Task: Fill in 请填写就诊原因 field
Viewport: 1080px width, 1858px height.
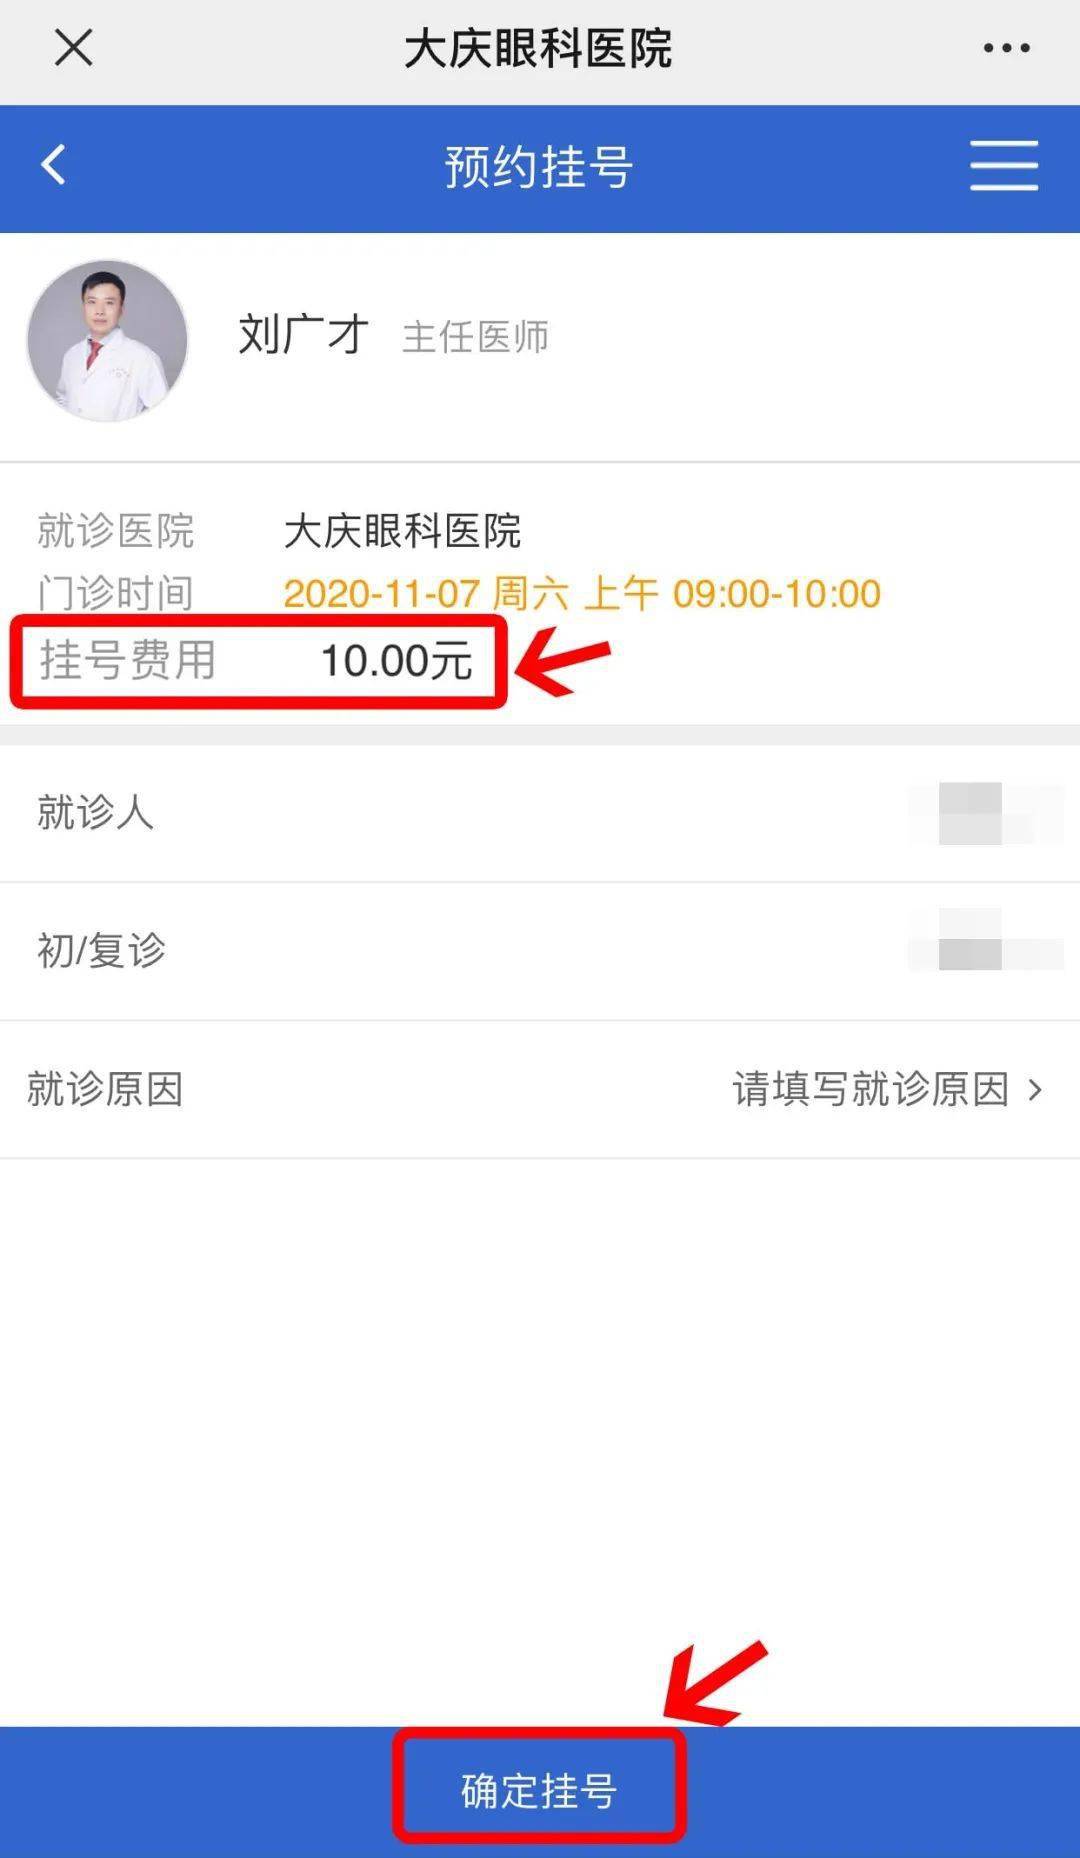Action: pyautogui.click(x=871, y=1089)
